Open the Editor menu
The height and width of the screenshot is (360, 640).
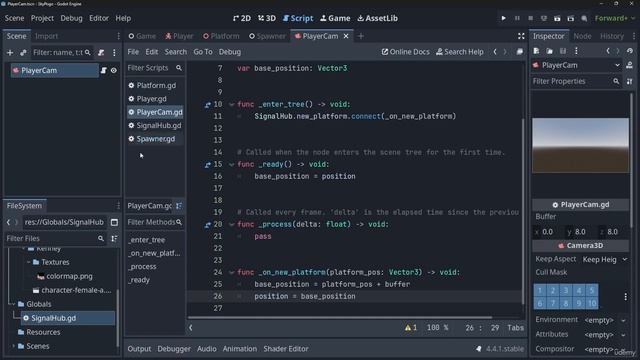[x=99, y=18]
